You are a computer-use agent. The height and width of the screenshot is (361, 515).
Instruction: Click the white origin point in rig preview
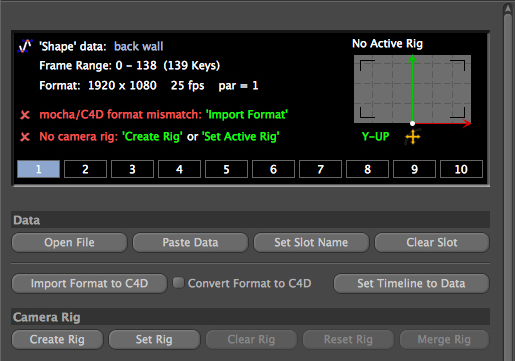[x=412, y=123]
